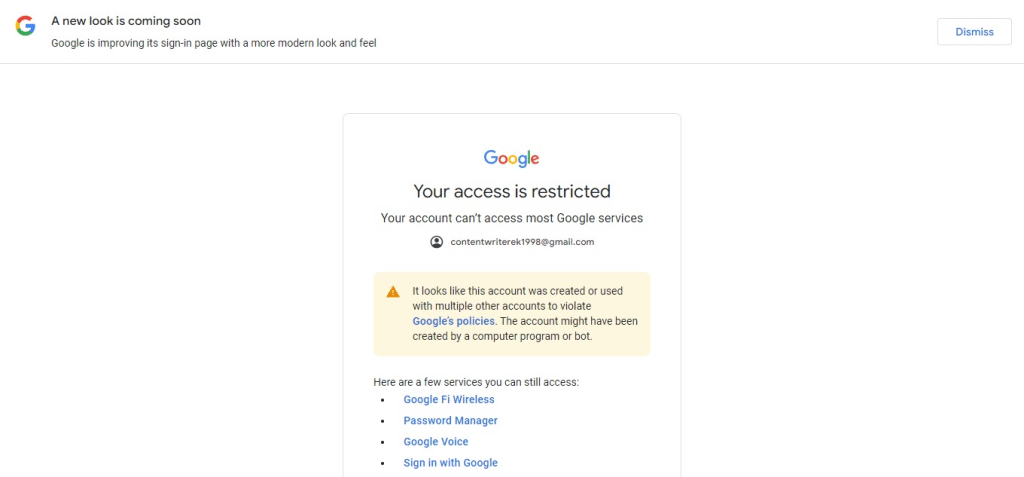Click the contentwriterek1998@gmail.com email address
This screenshot has height=477, width=1024.
(x=522, y=242)
